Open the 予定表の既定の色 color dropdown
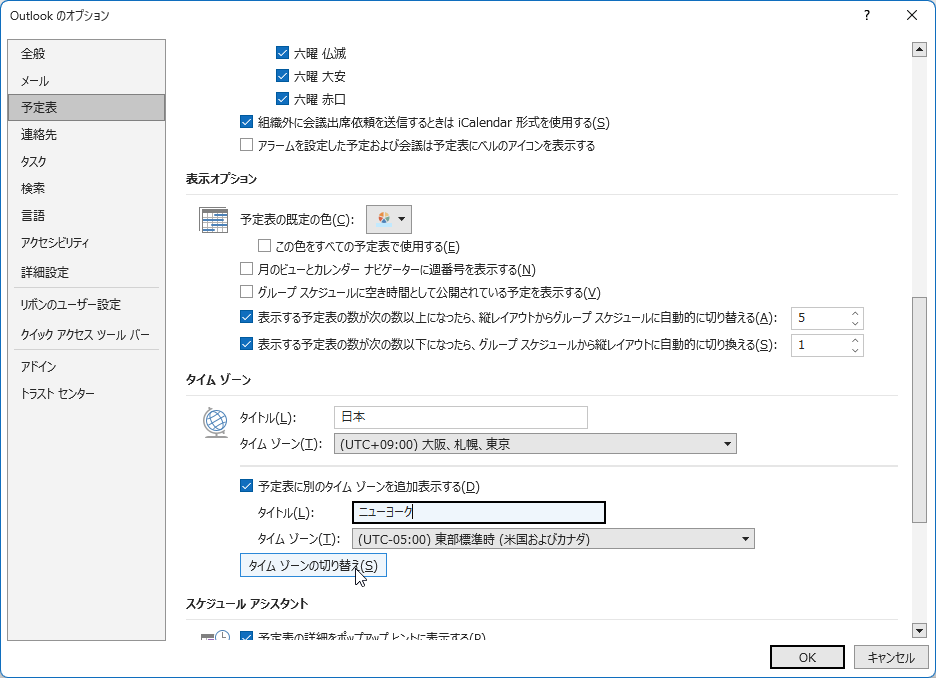The height and width of the screenshot is (678, 936). pyautogui.click(x=389, y=219)
